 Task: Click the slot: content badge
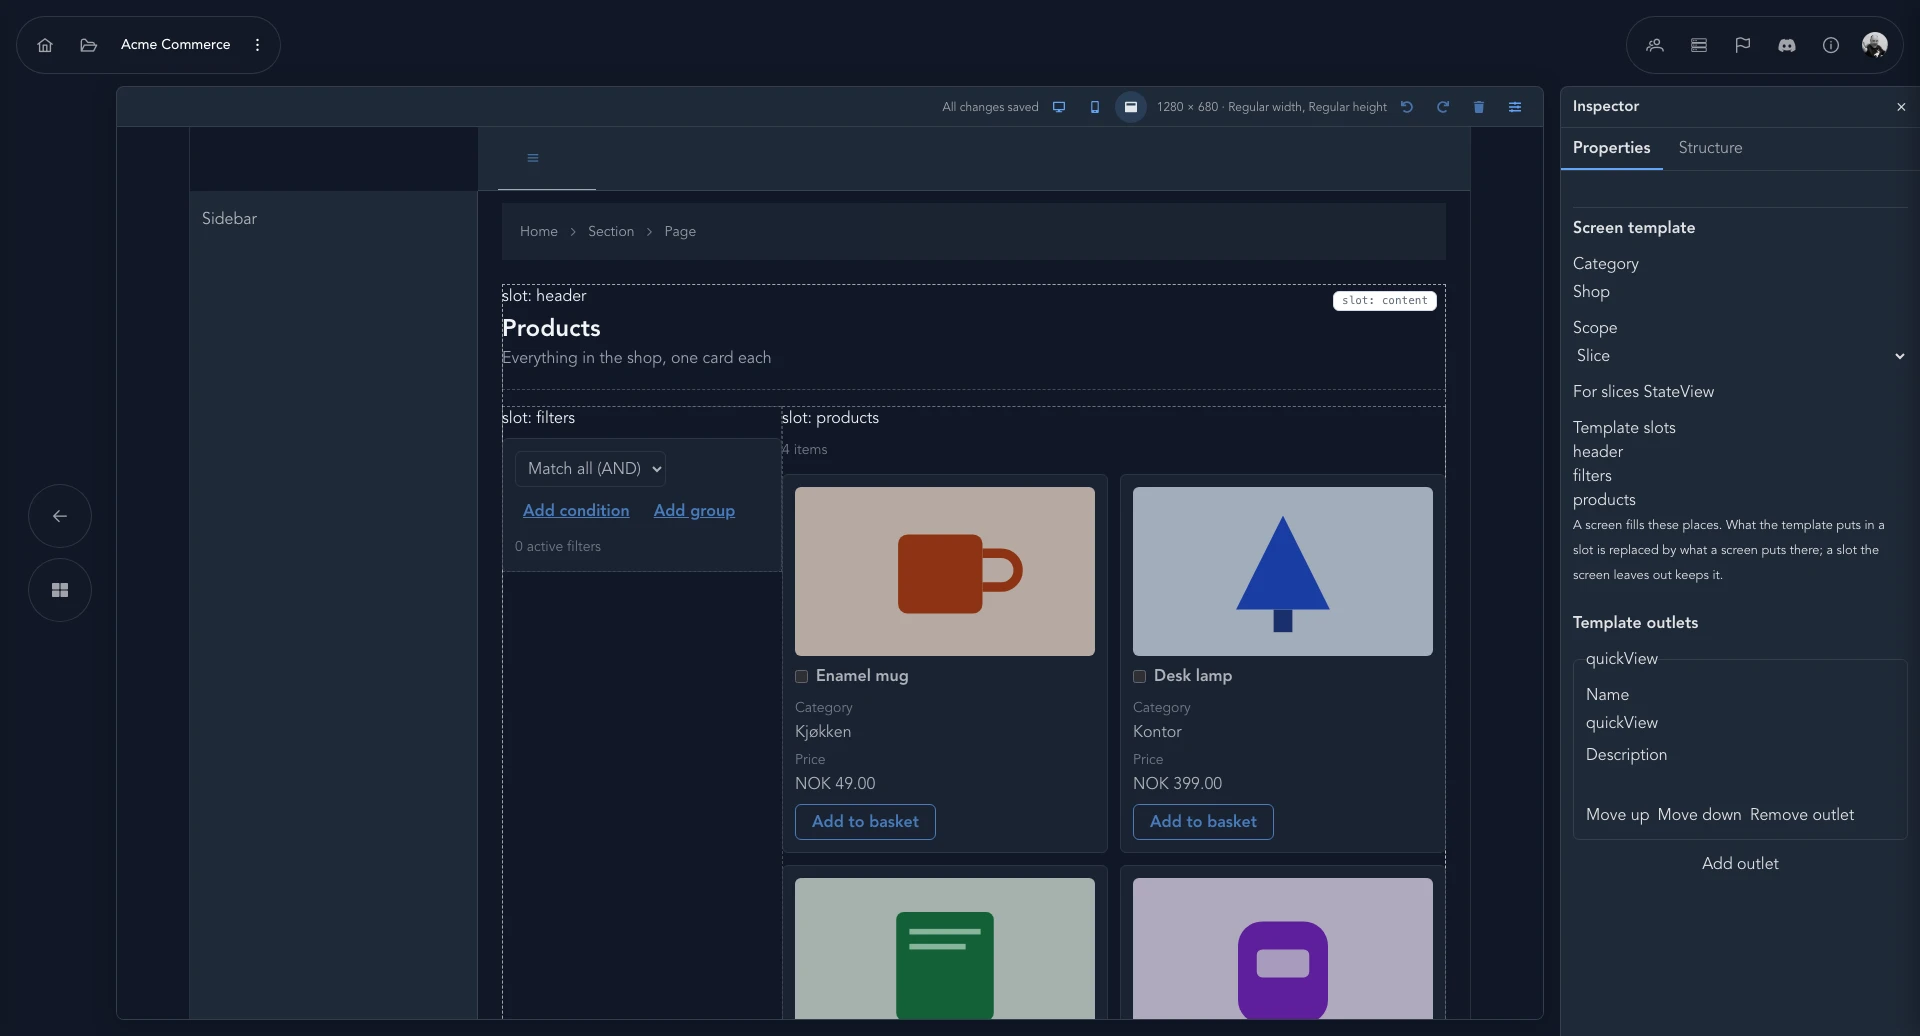pos(1385,301)
